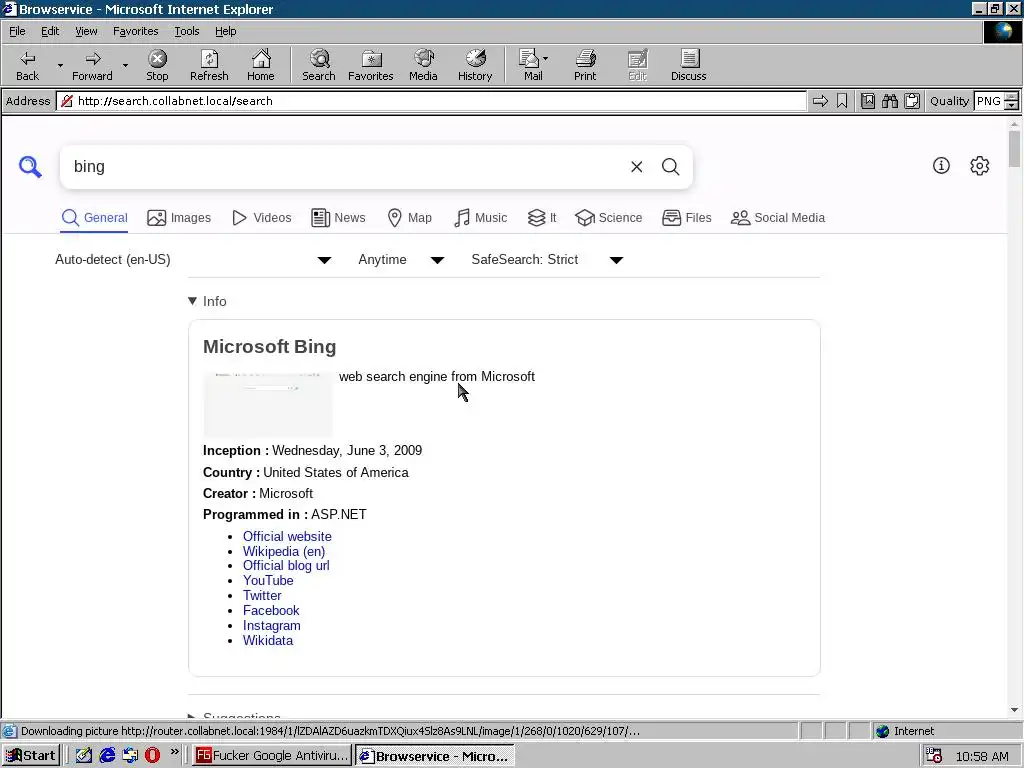Viewport: 1024px width, 768px height.
Task: Open the info circle icon
Action: (941, 165)
